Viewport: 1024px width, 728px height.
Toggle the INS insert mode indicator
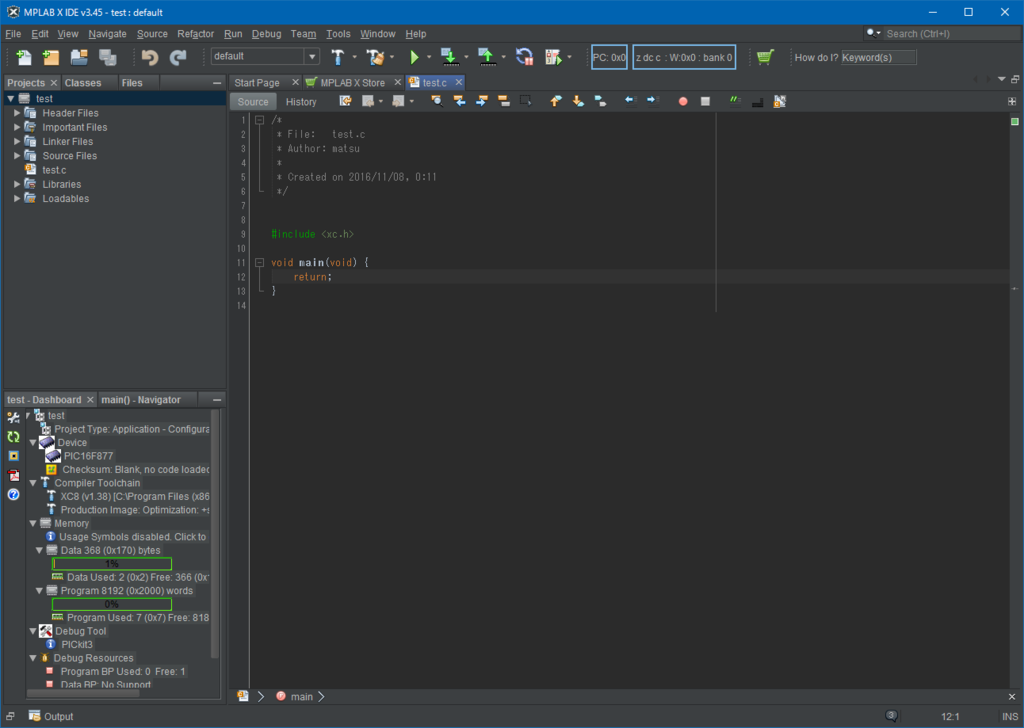[1010, 716]
